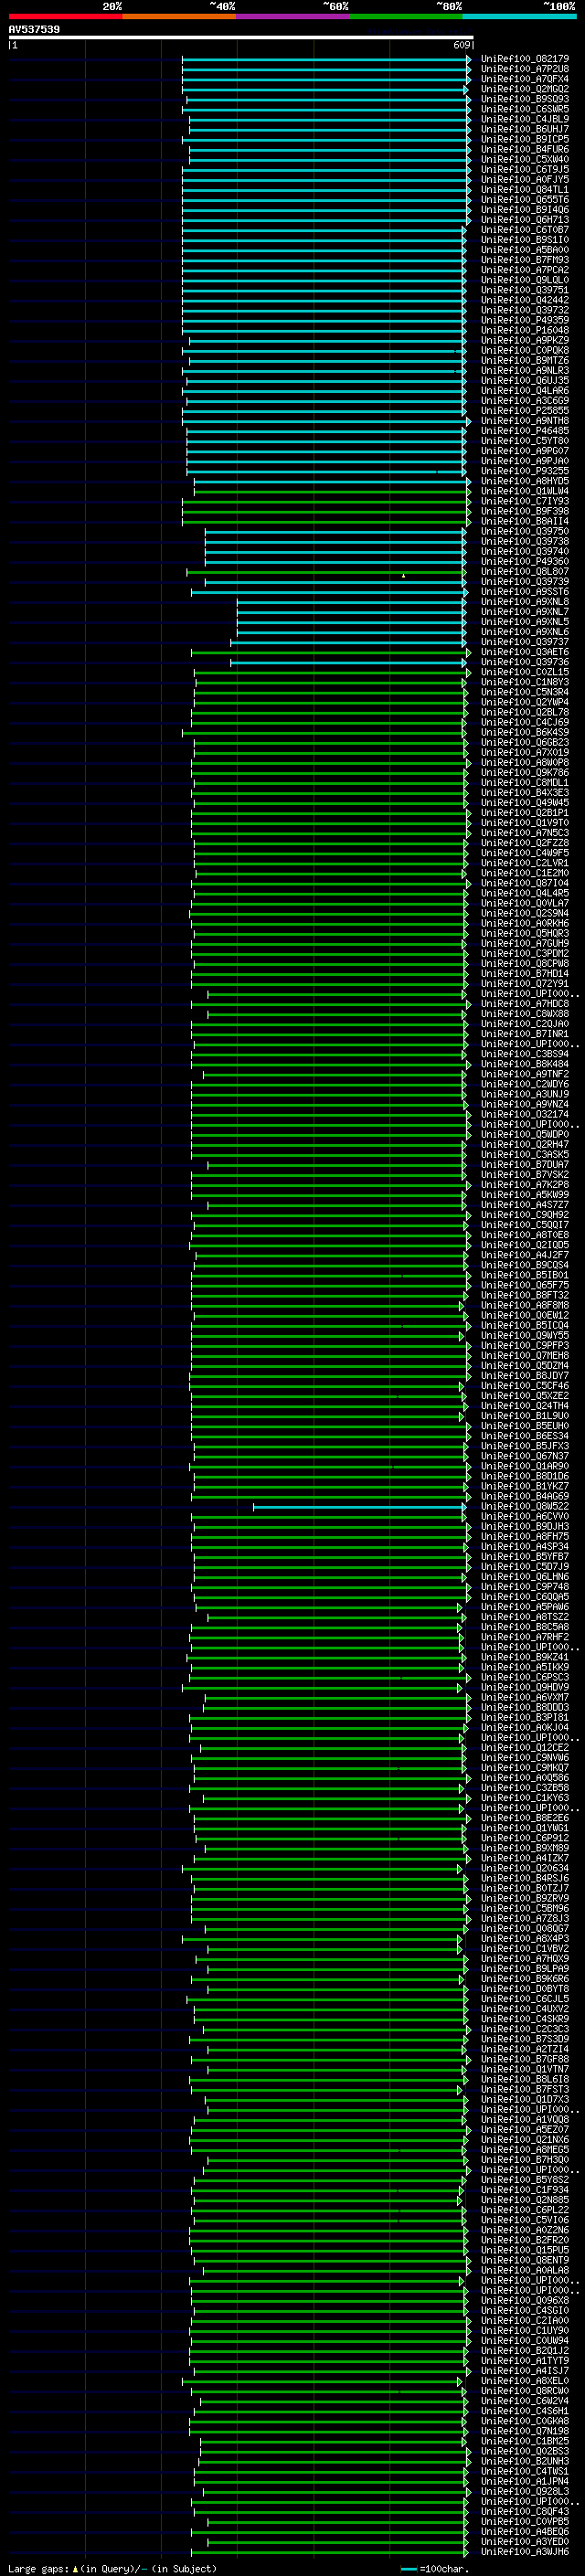The image size is (585, 2576).
Task: Click hit UniRef100_Q12CE2
Action: point(525,1748)
